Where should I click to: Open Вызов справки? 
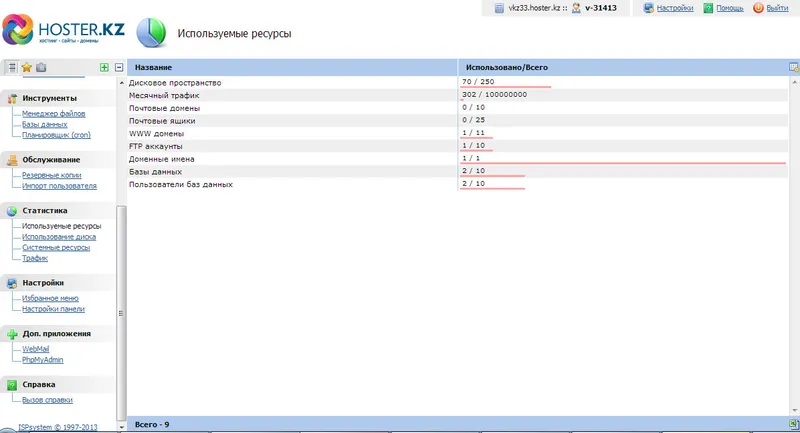coord(47,400)
